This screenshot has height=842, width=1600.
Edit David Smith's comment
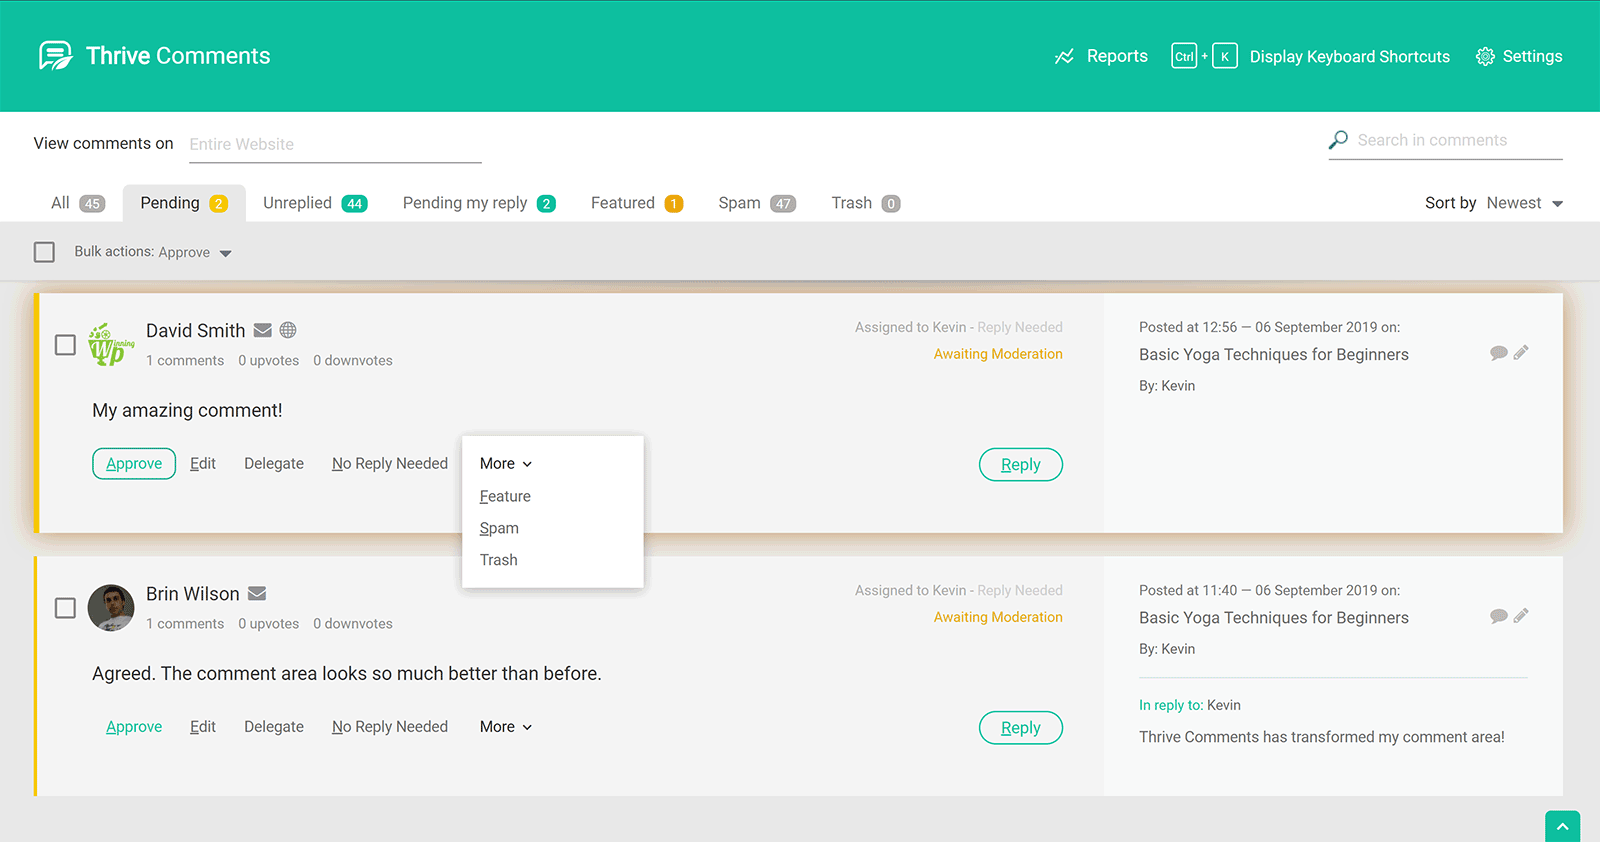pos(203,464)
